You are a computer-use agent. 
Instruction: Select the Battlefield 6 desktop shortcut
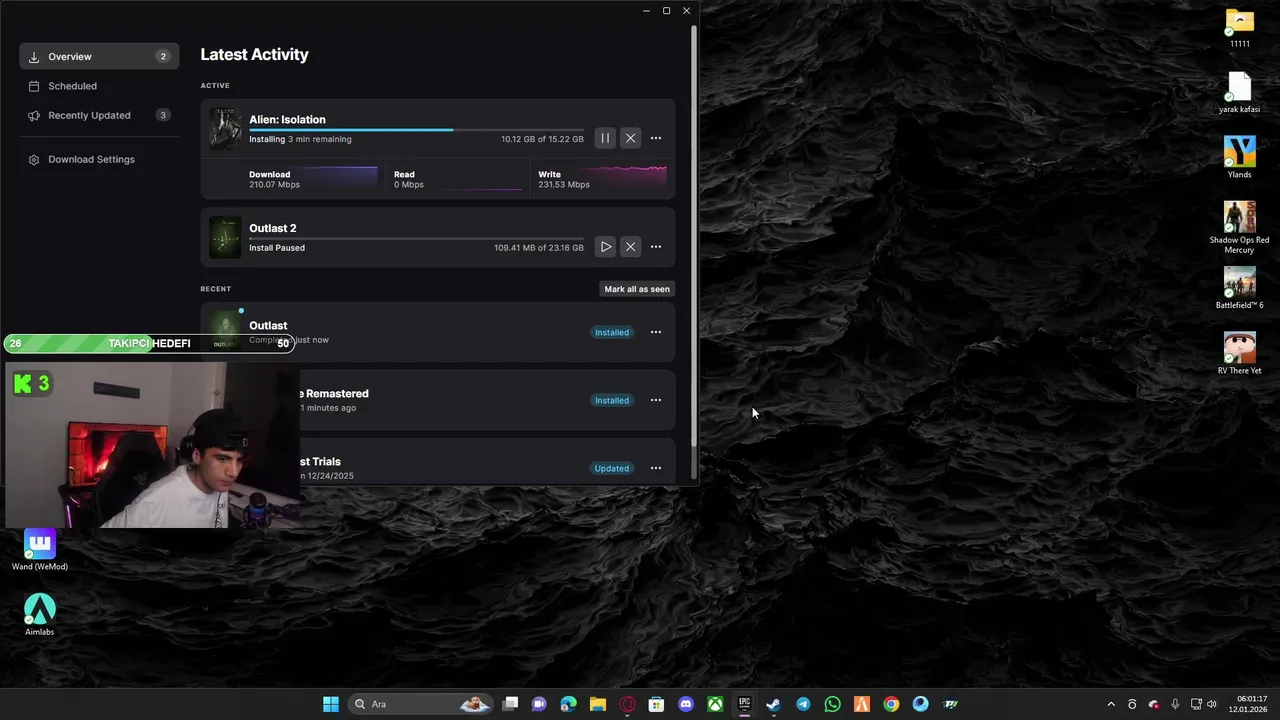1239,288
